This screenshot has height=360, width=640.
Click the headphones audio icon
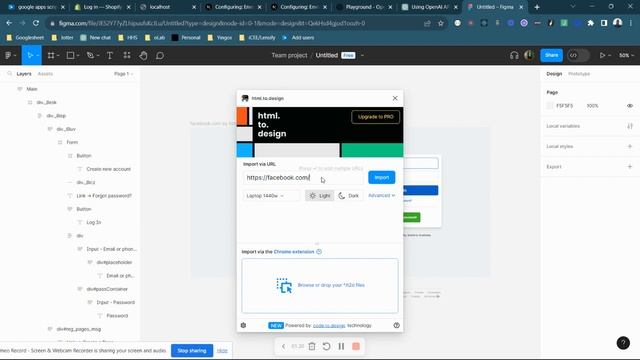pyautogui.click(x=514, y=55)
